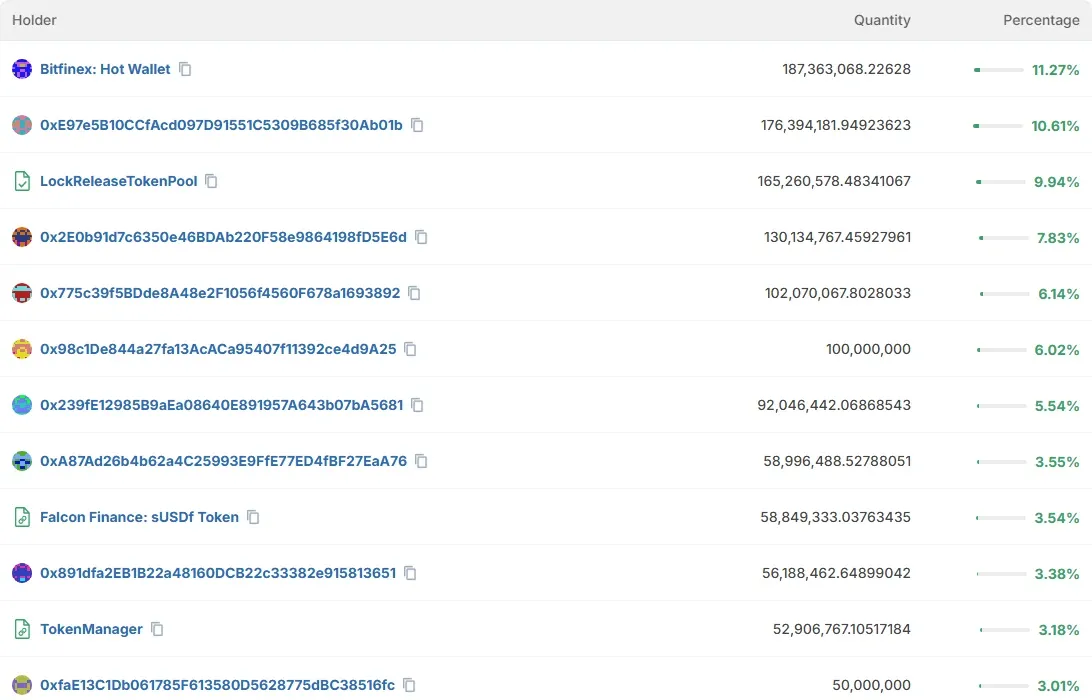Screen dimensions: 1092x700
Task: Open holder 0x239fE12985B9aEa08640E891957A643b07bA5681
Action: pos(221,405)
